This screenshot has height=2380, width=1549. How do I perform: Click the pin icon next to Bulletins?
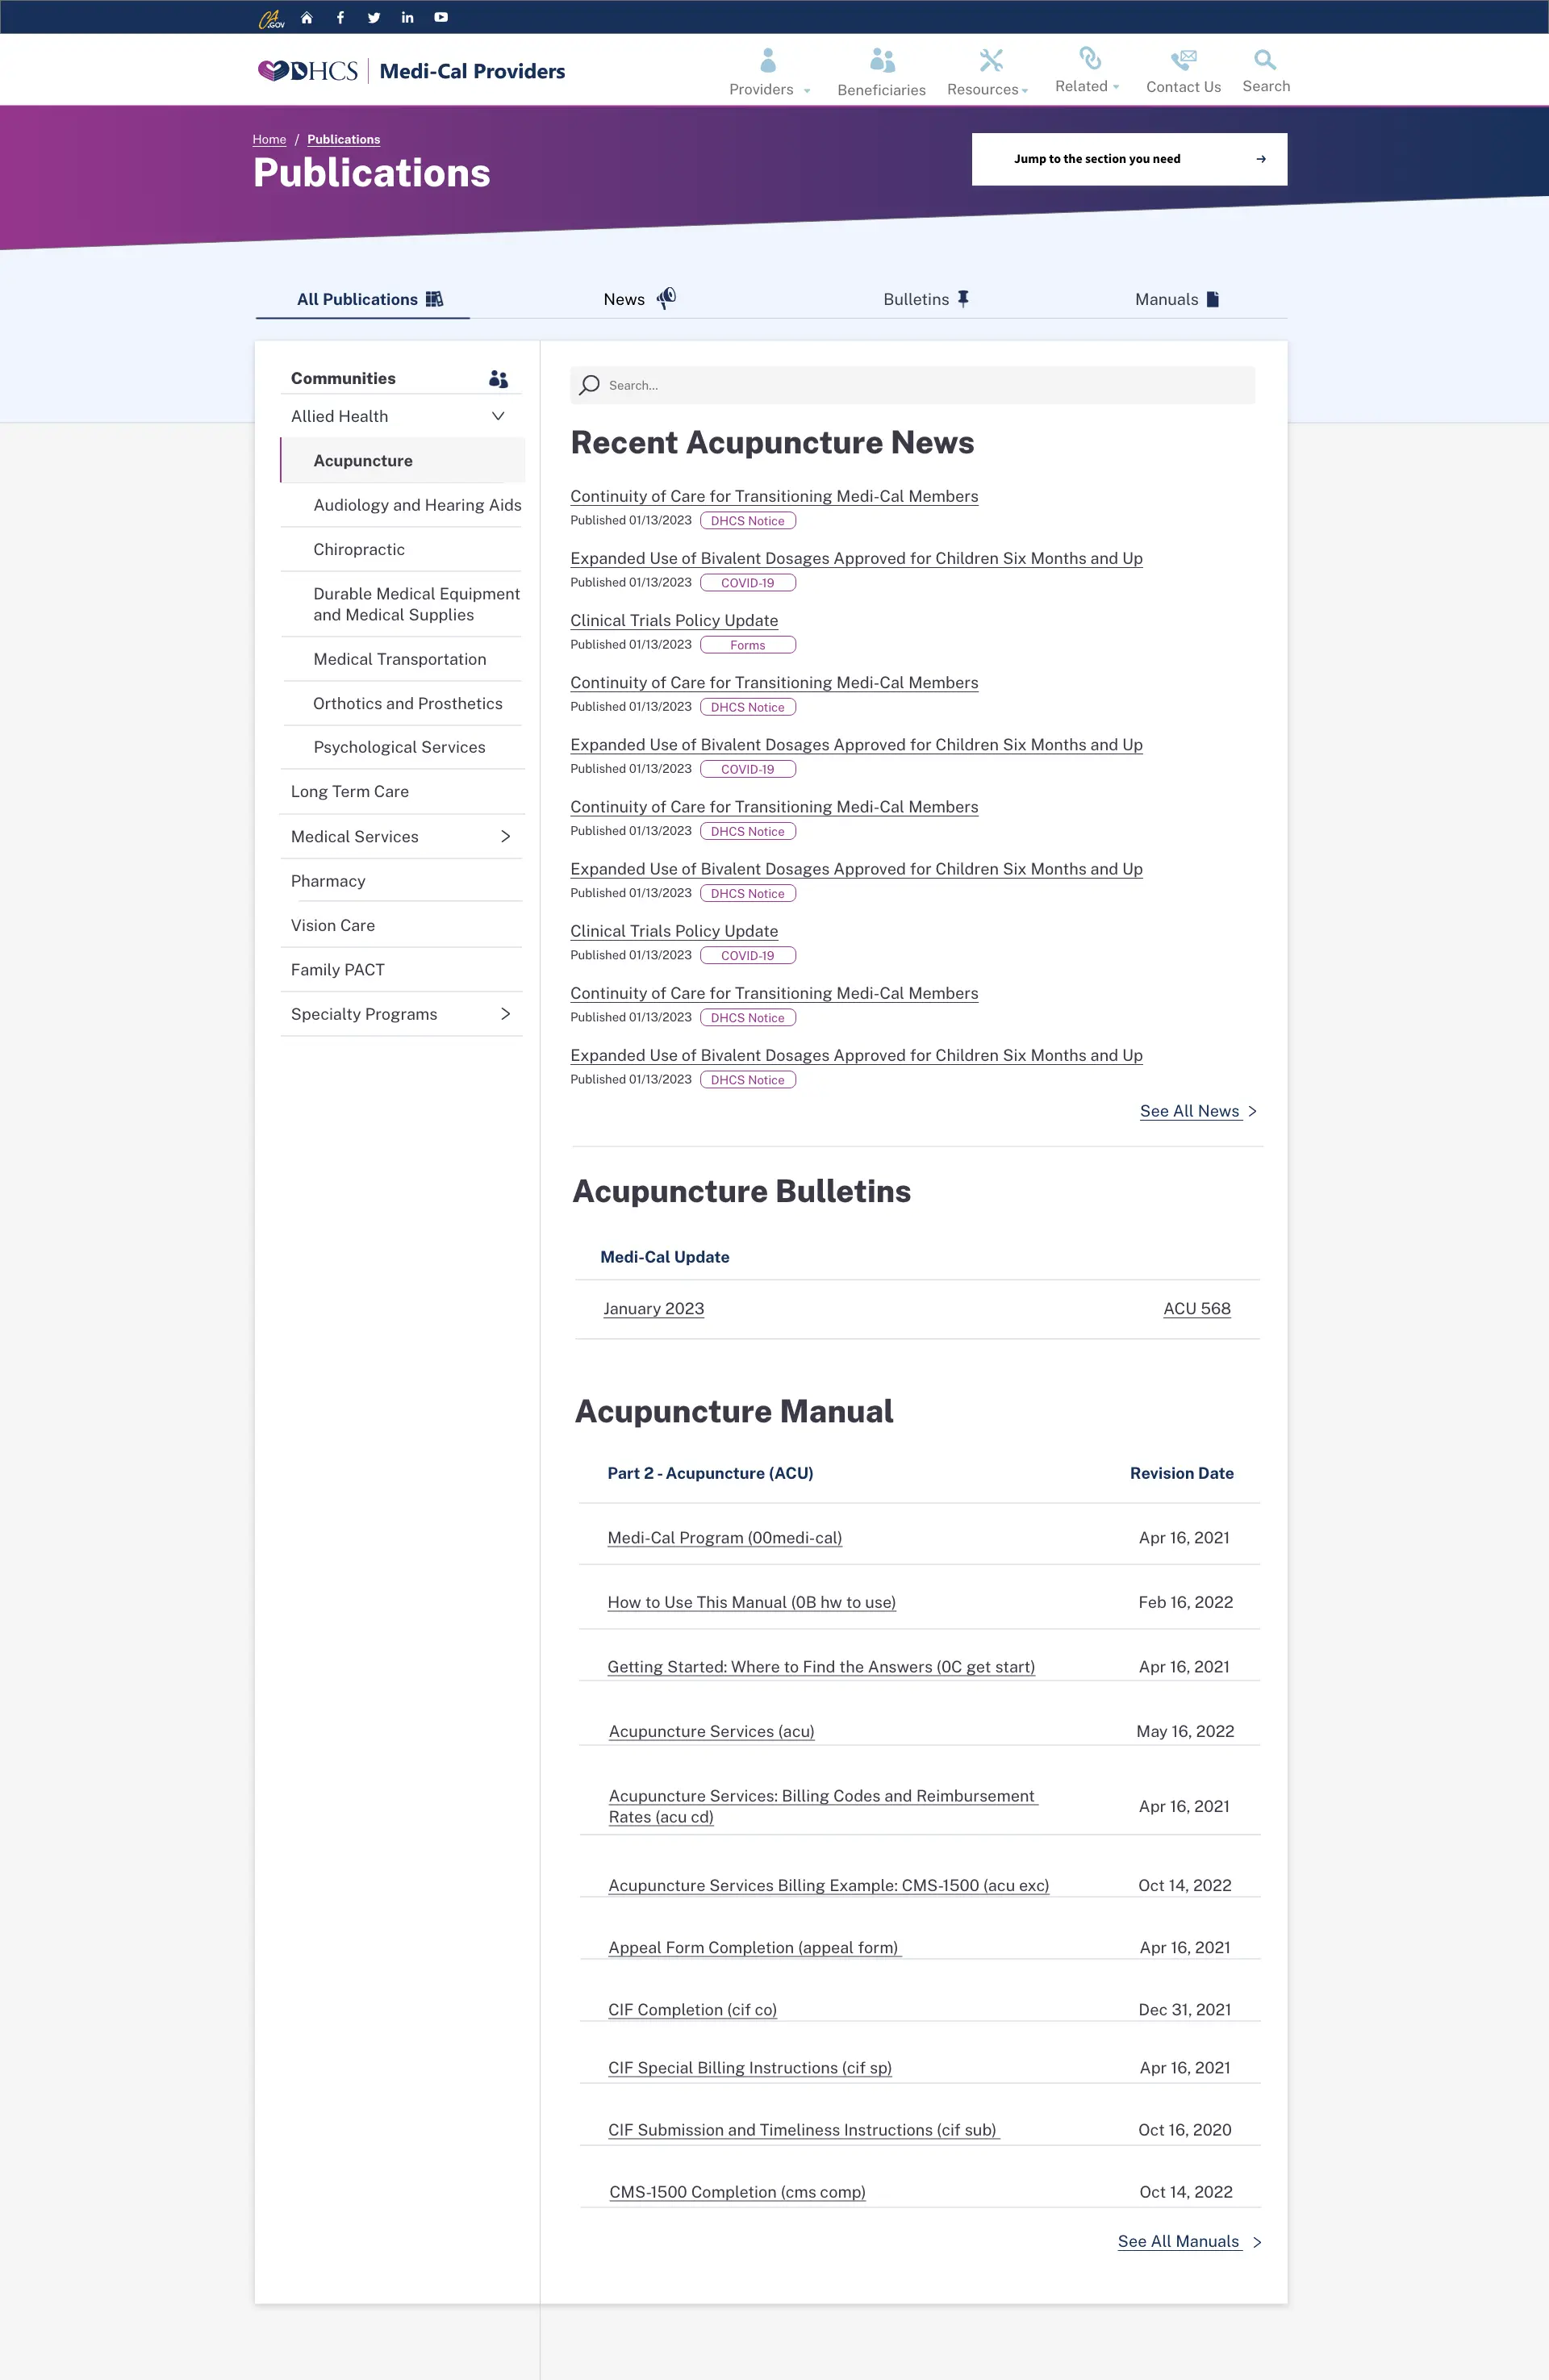pyautogui.click(x=963, y=297)
